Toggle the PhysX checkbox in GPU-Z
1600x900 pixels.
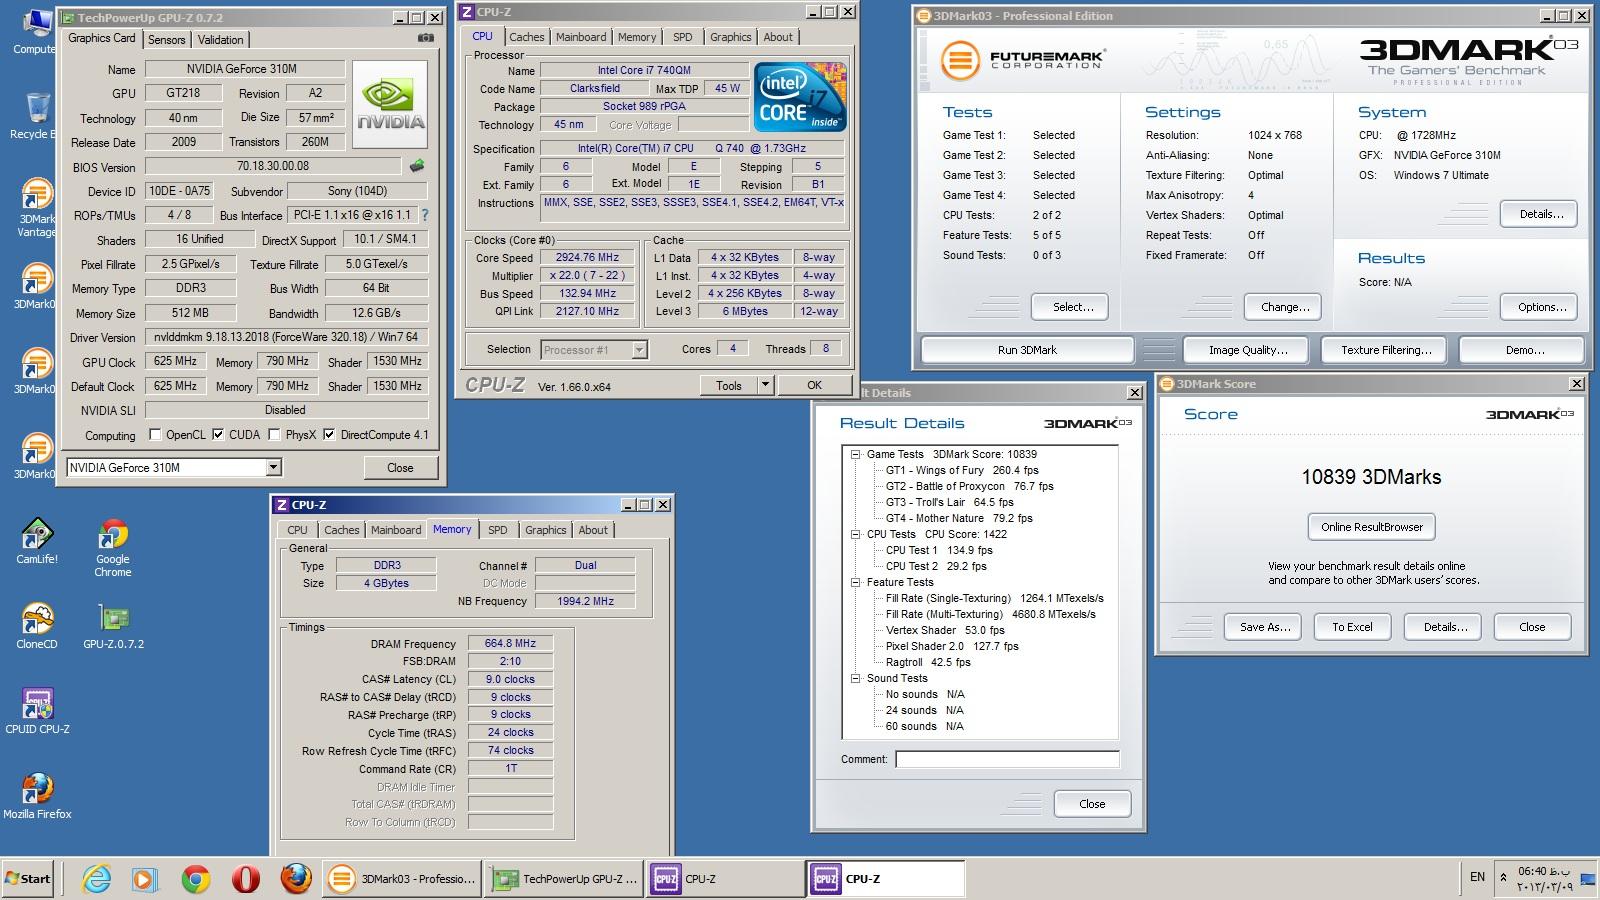coord(274,435)
